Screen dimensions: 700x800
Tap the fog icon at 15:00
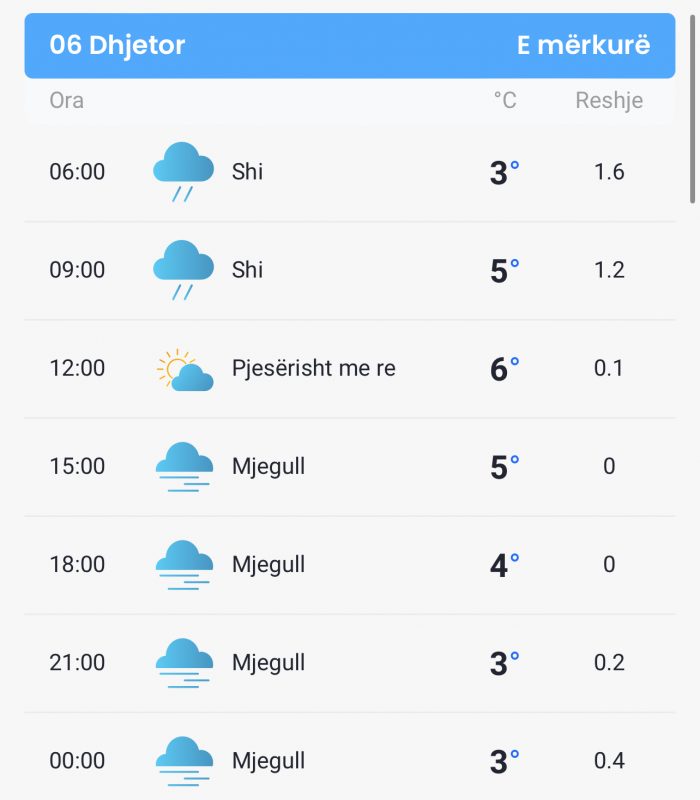pos(184,467)
